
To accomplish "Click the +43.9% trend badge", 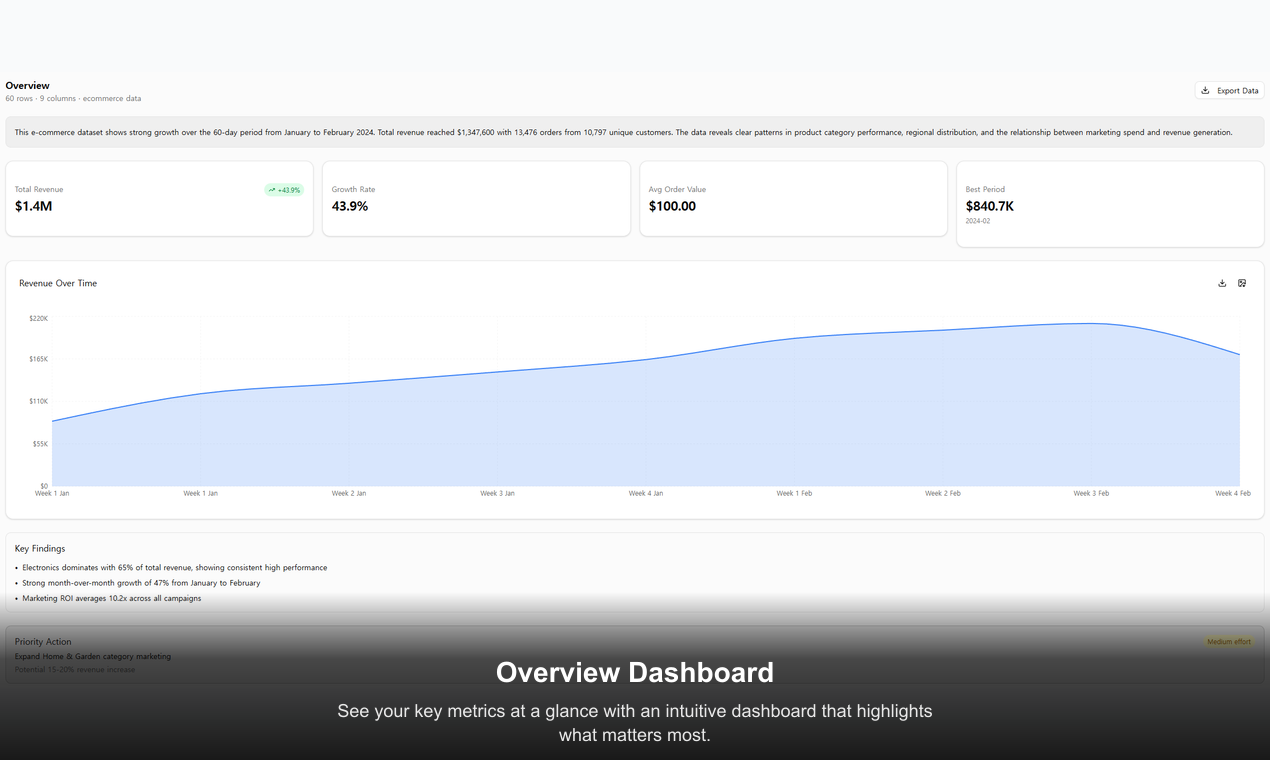I will (284, 189).
